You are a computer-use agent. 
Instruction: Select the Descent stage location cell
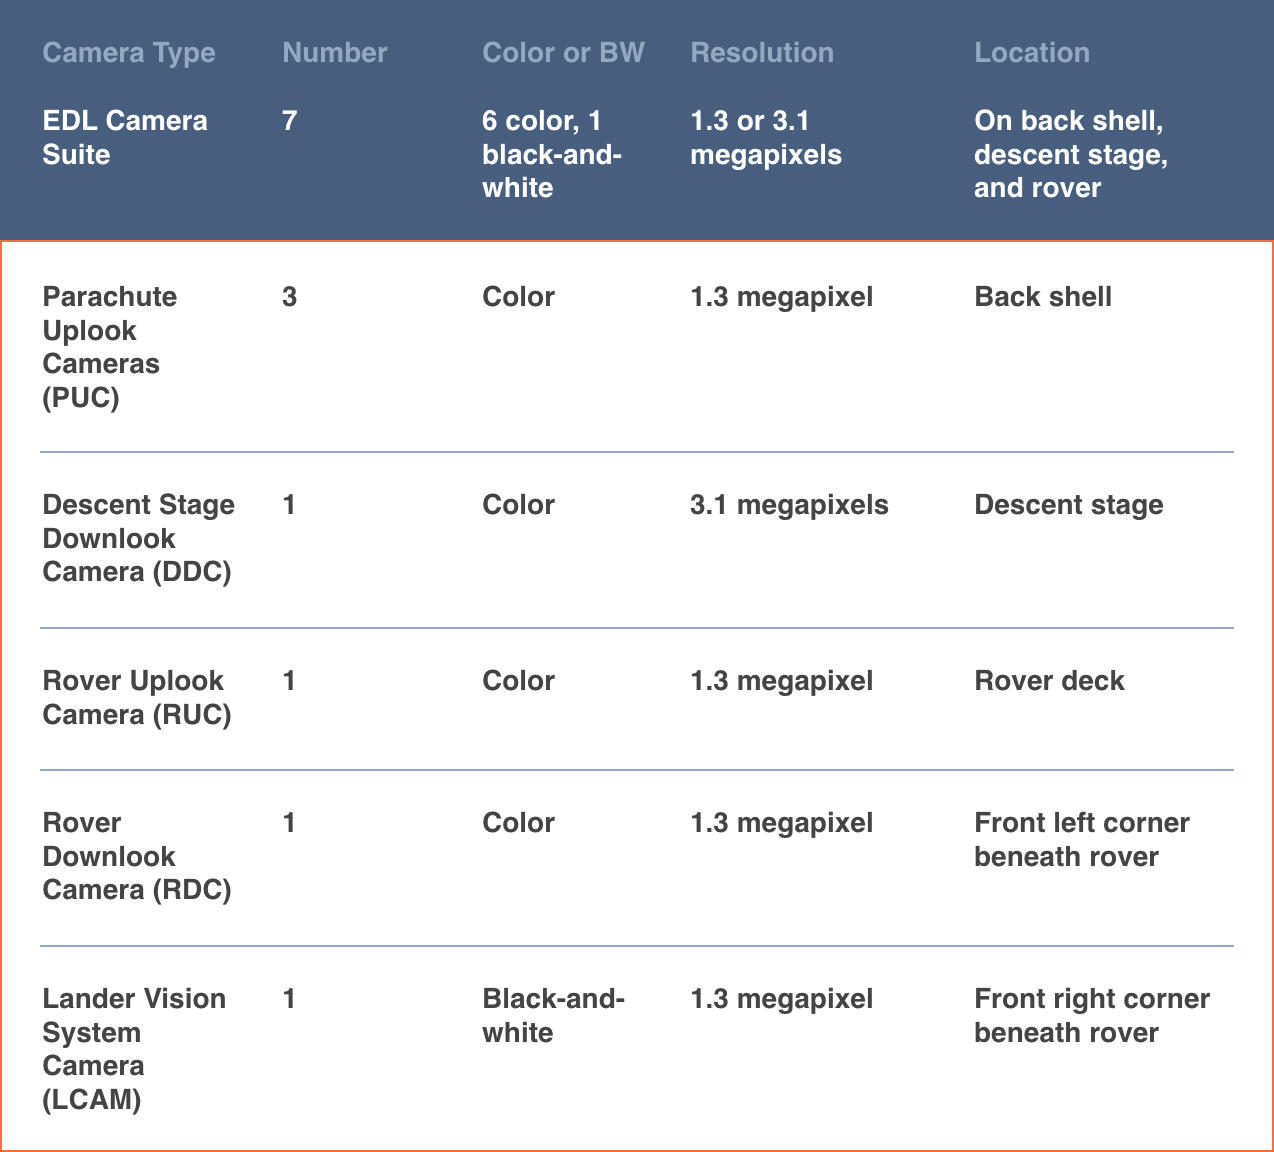(x=1069, y=505)
